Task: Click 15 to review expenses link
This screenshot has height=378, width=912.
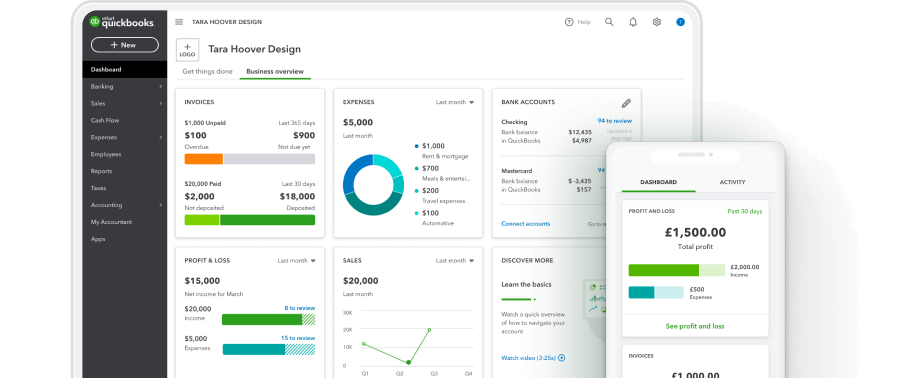Action: [298, 338]
